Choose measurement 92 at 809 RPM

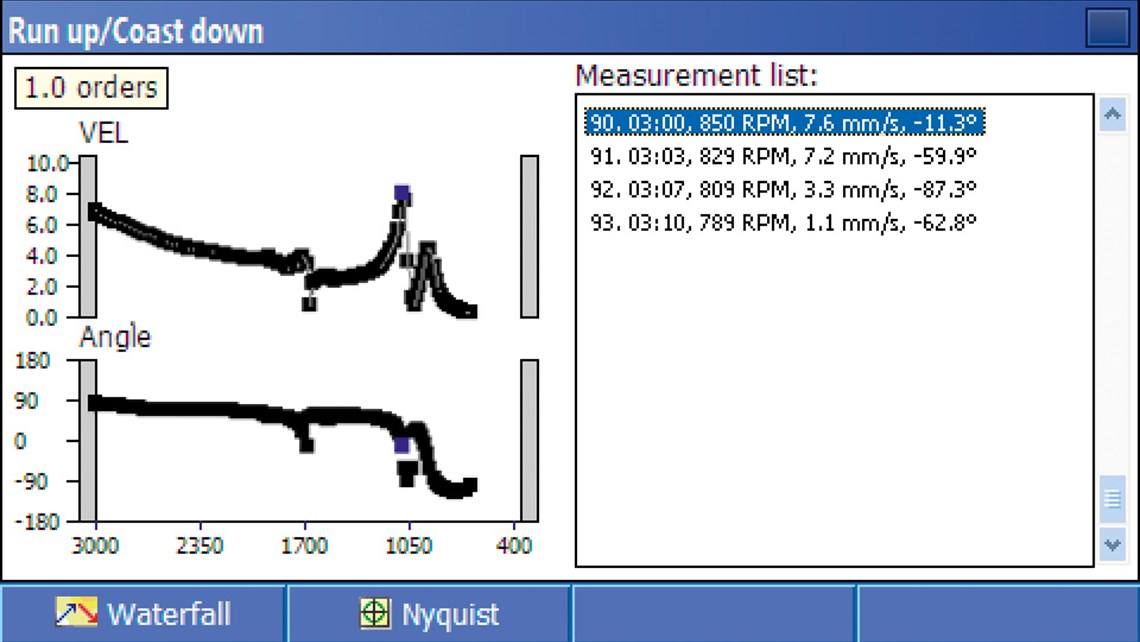(x=783, y=188)
